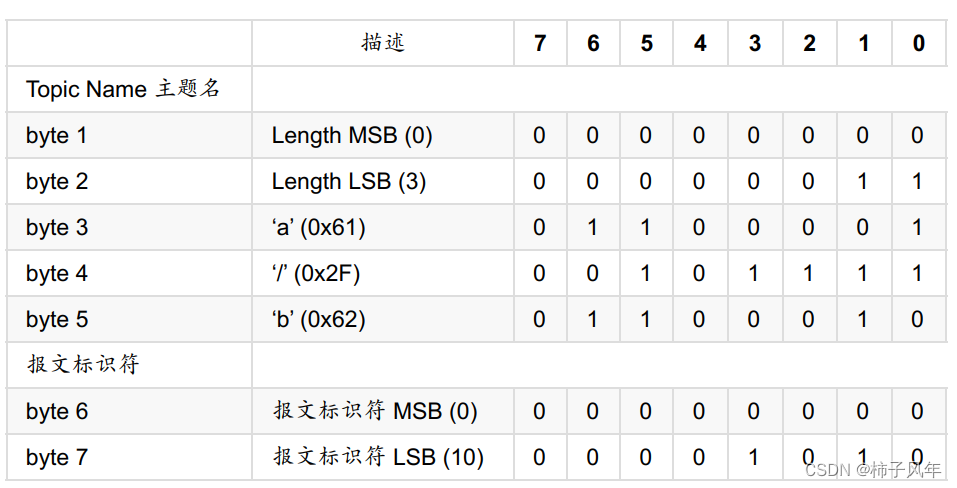Click Length MSB (0) description cell

[352, 135]
